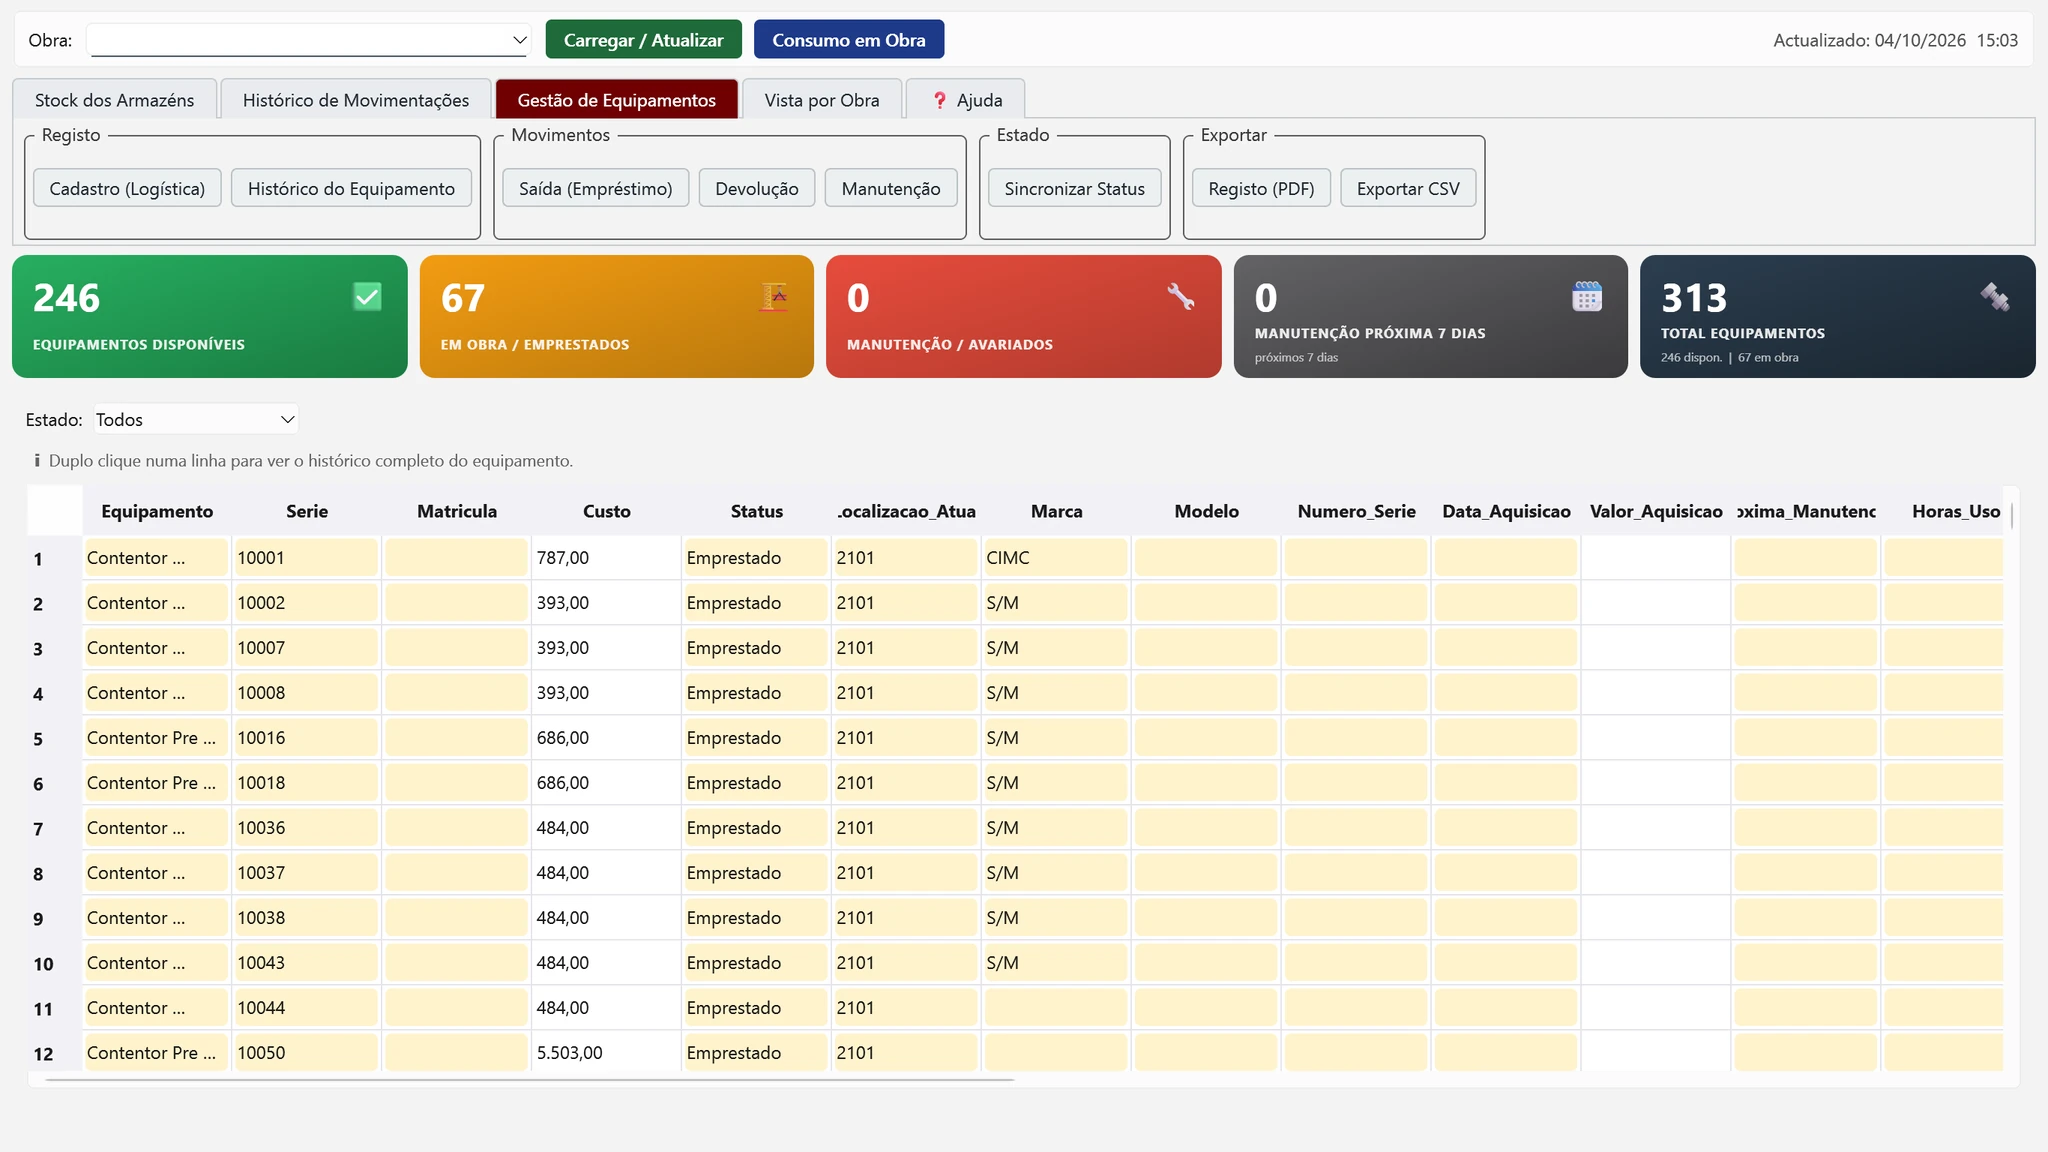Image resolution: width=2048 pixels, height=1152 pixels.
Task: Click the 67 Em Obra / Emprestados card
Action: [x=617, y=316]
